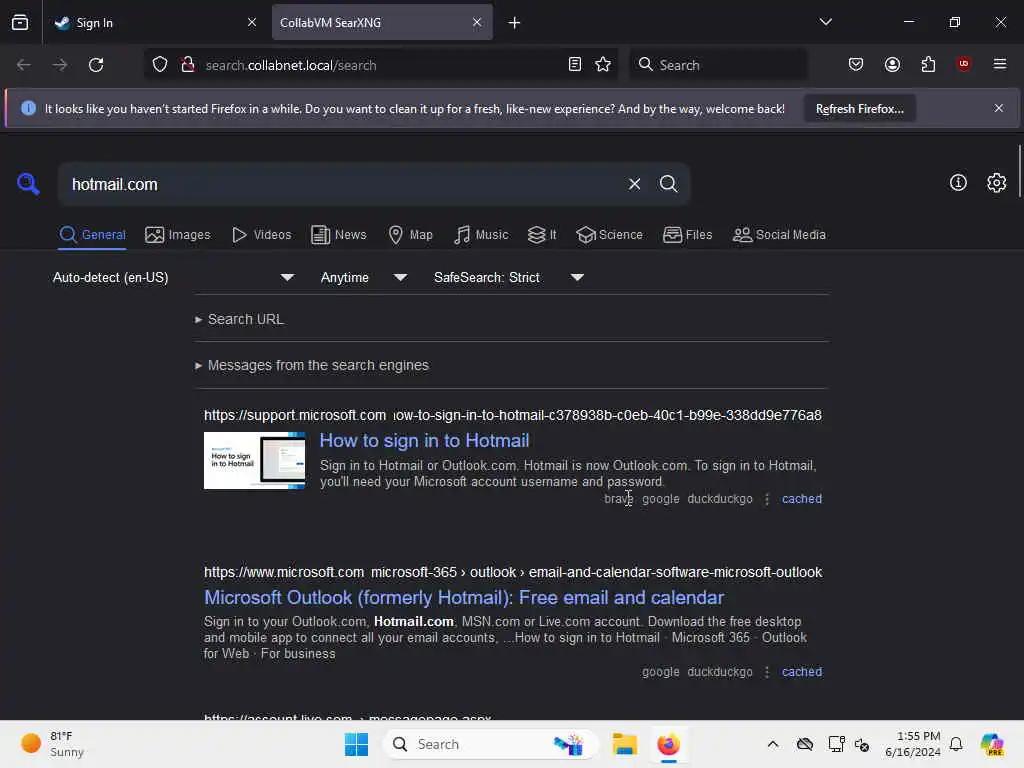Select the Files category tab
Screen dimensions: 1024x768
pos(687,235)
